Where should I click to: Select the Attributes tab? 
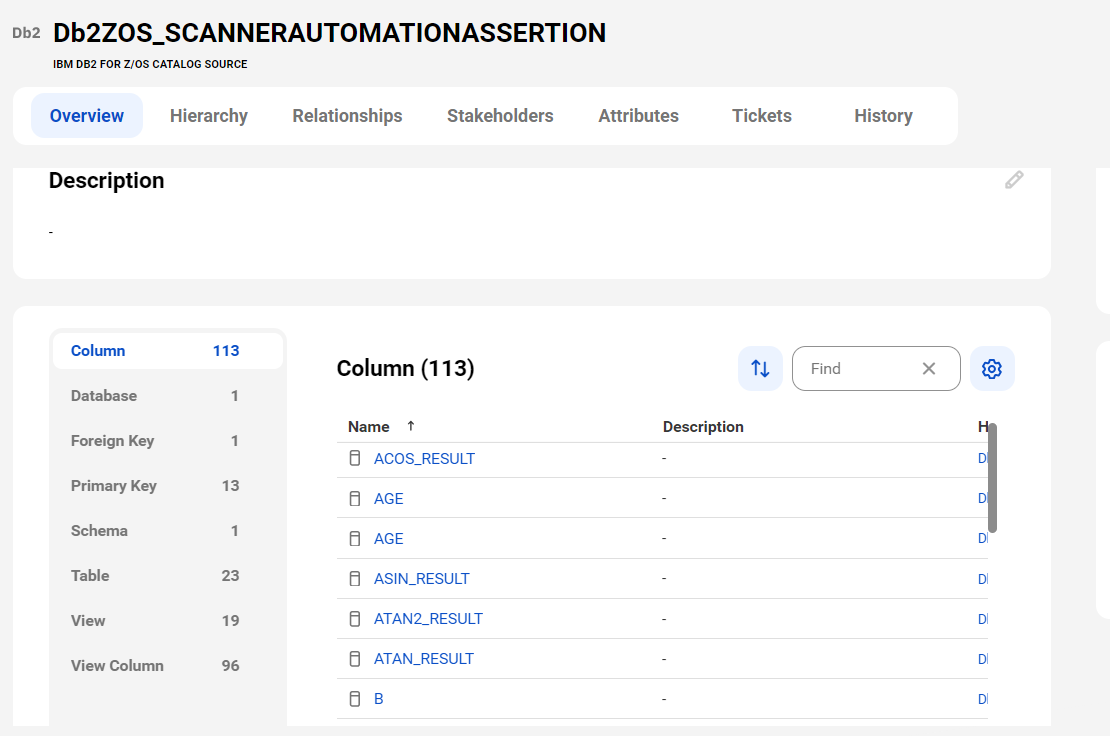(x=639, y=116)
